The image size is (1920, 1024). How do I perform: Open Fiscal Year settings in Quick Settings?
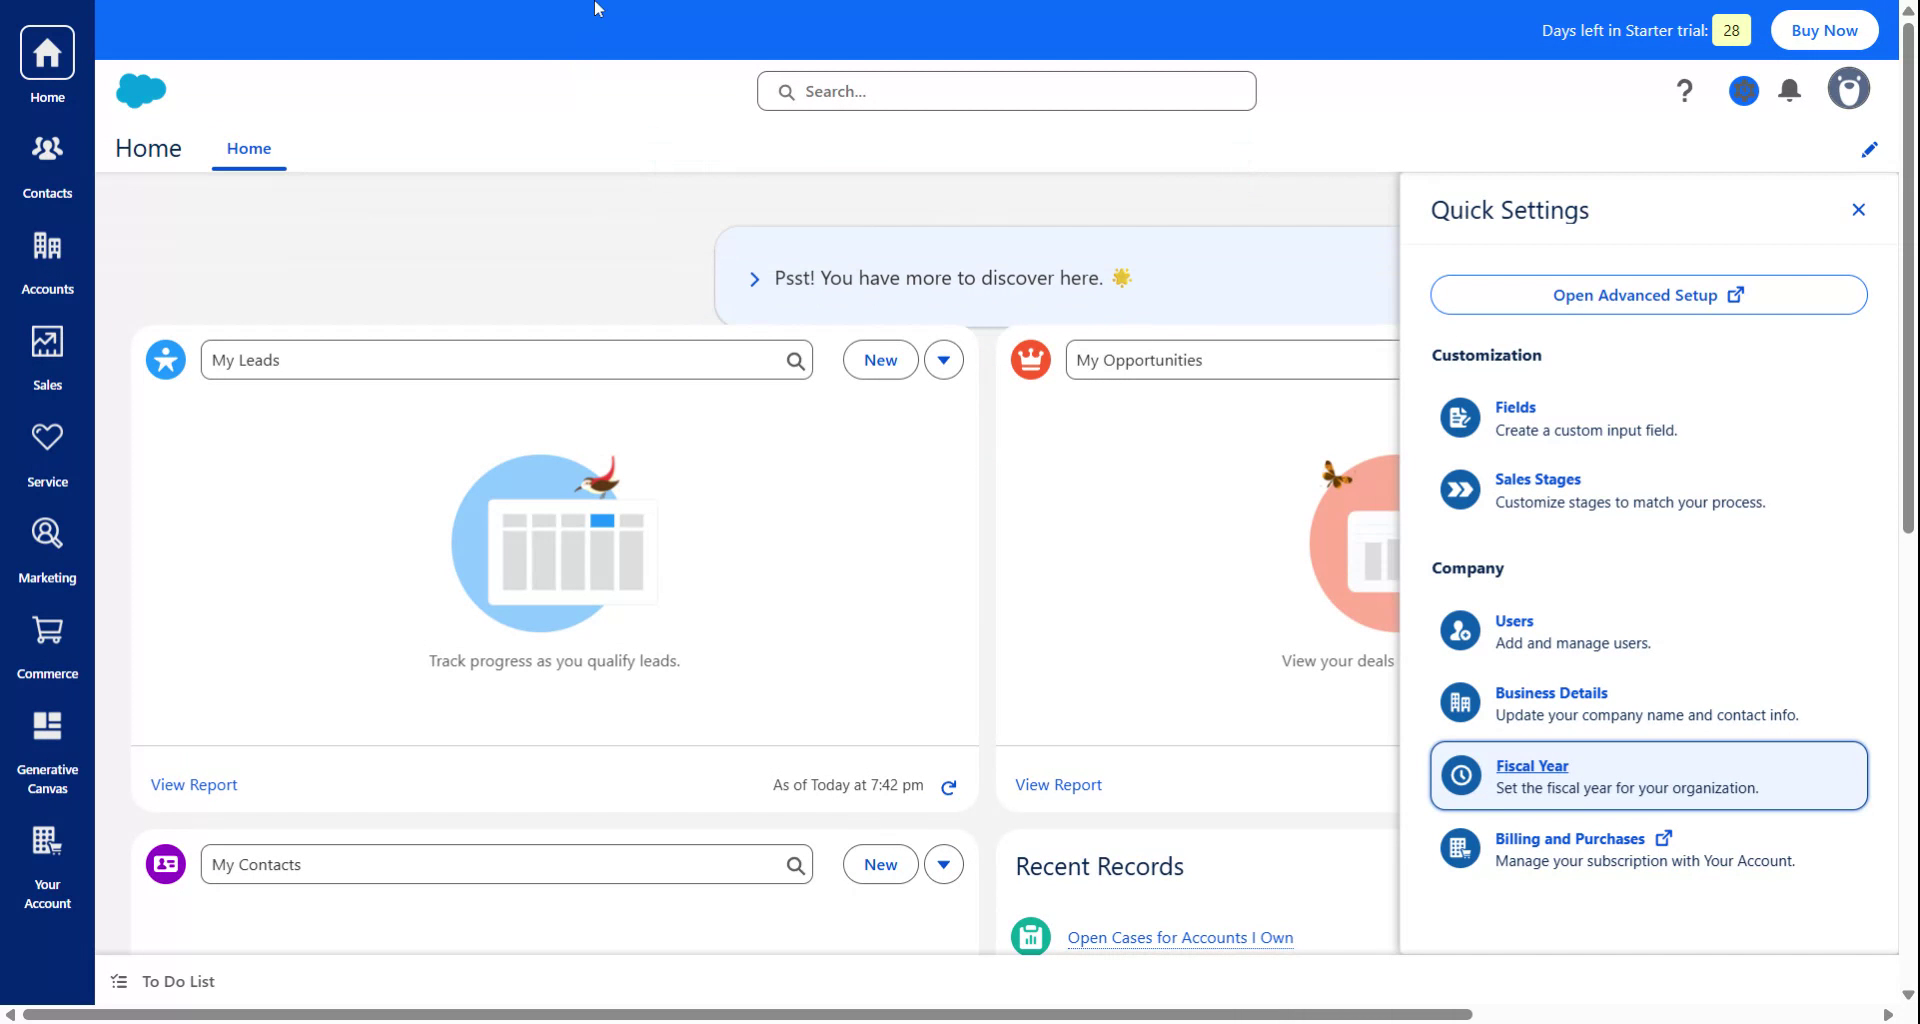point(1531,765)
